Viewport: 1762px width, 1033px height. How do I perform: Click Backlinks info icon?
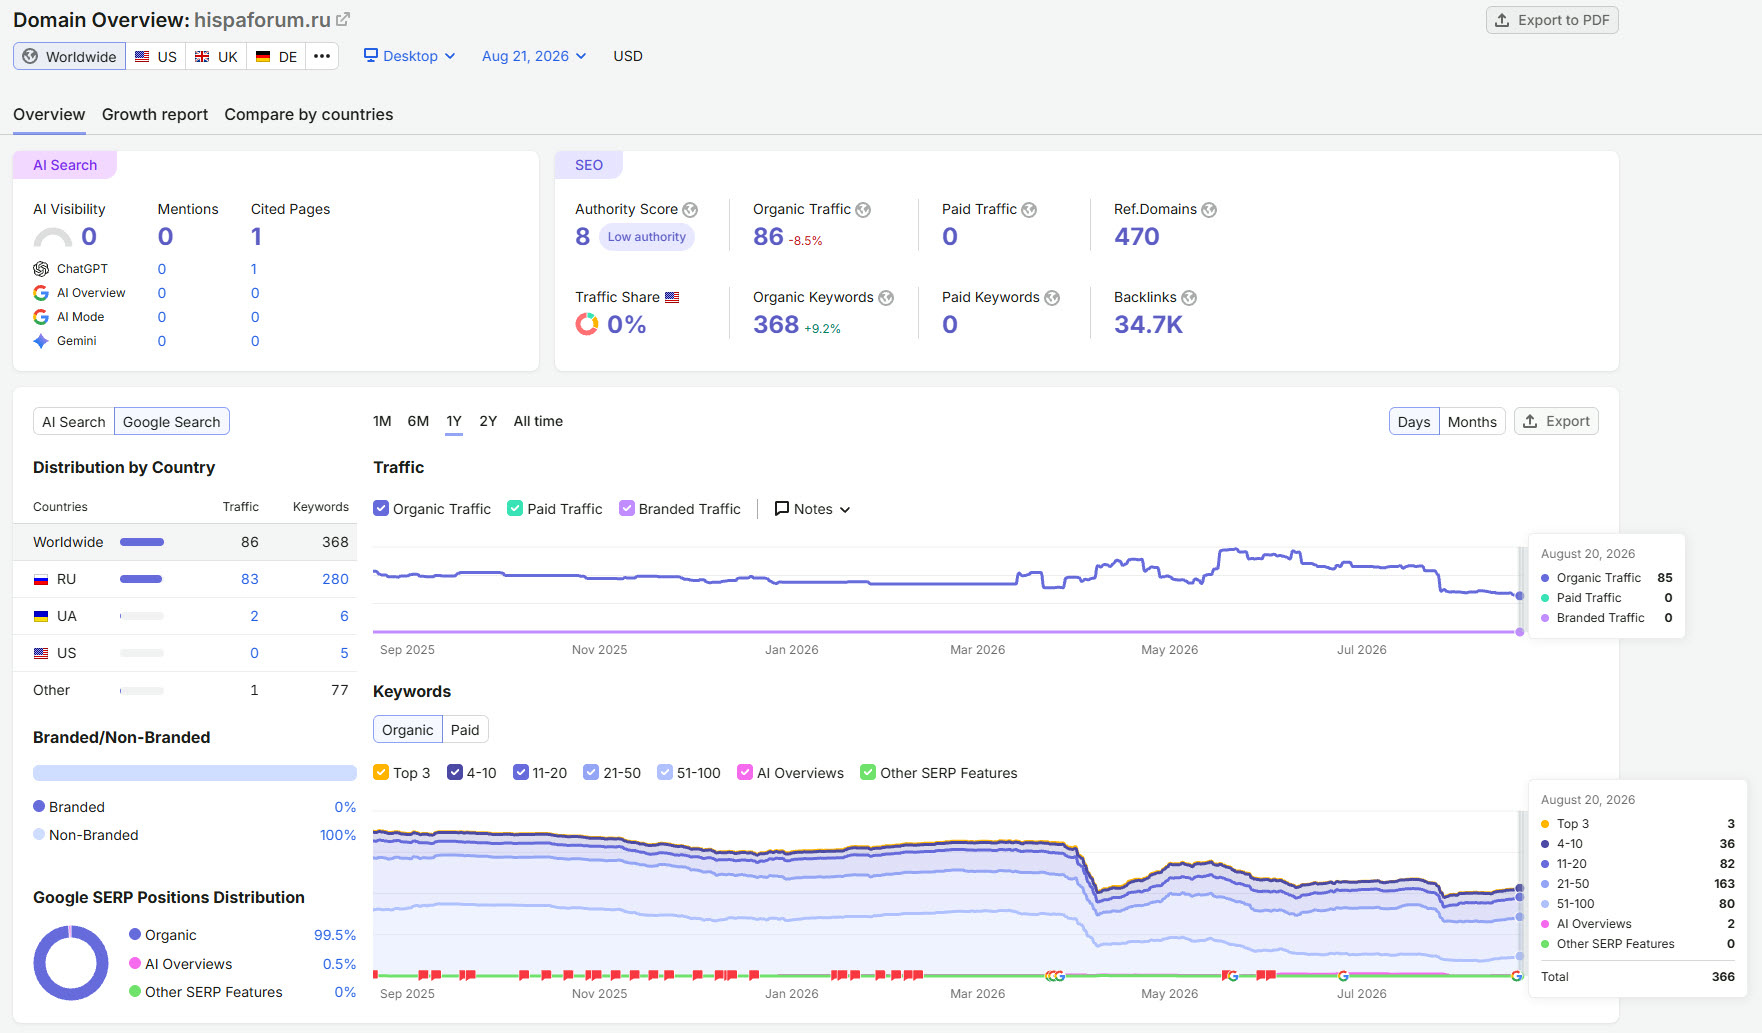click(x=1189, y=298)
